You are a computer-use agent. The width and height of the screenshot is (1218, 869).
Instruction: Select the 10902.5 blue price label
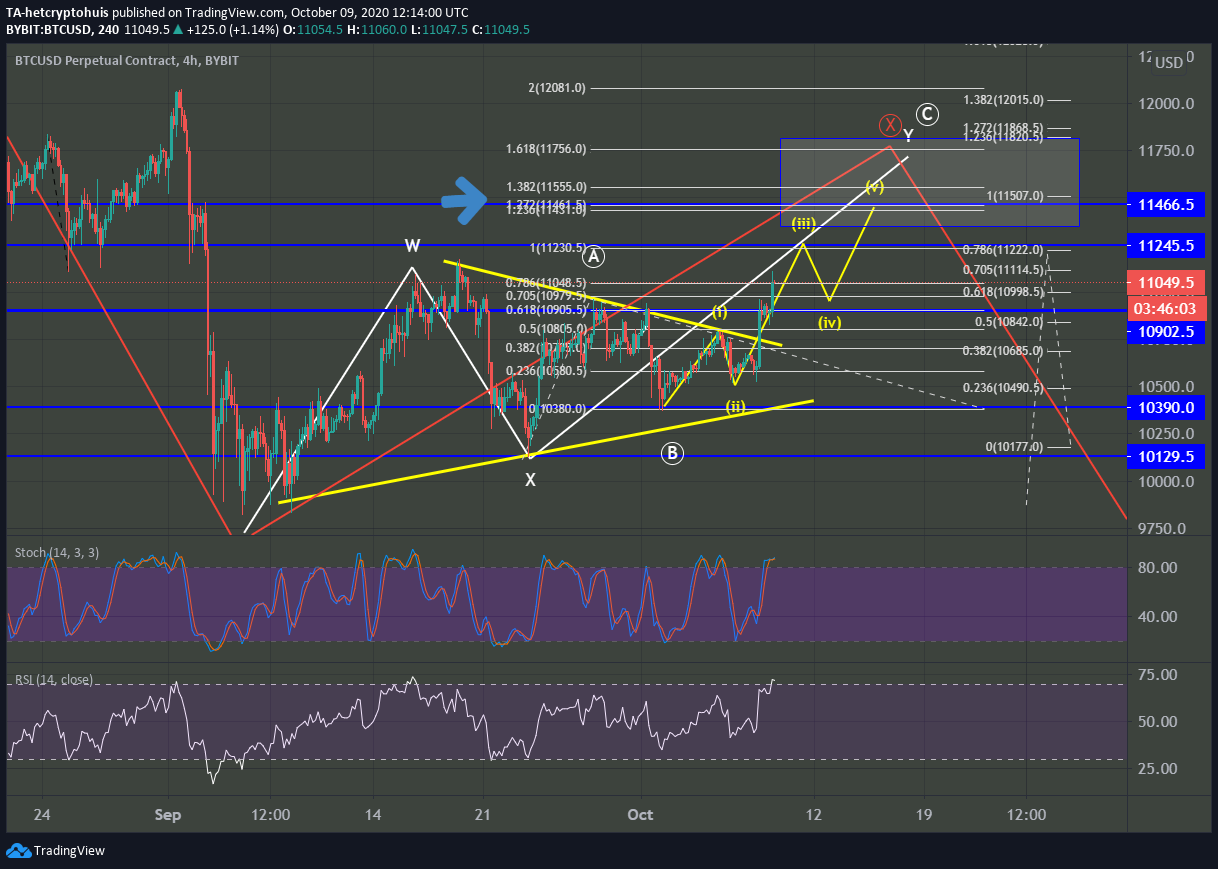pos(1166,332)
